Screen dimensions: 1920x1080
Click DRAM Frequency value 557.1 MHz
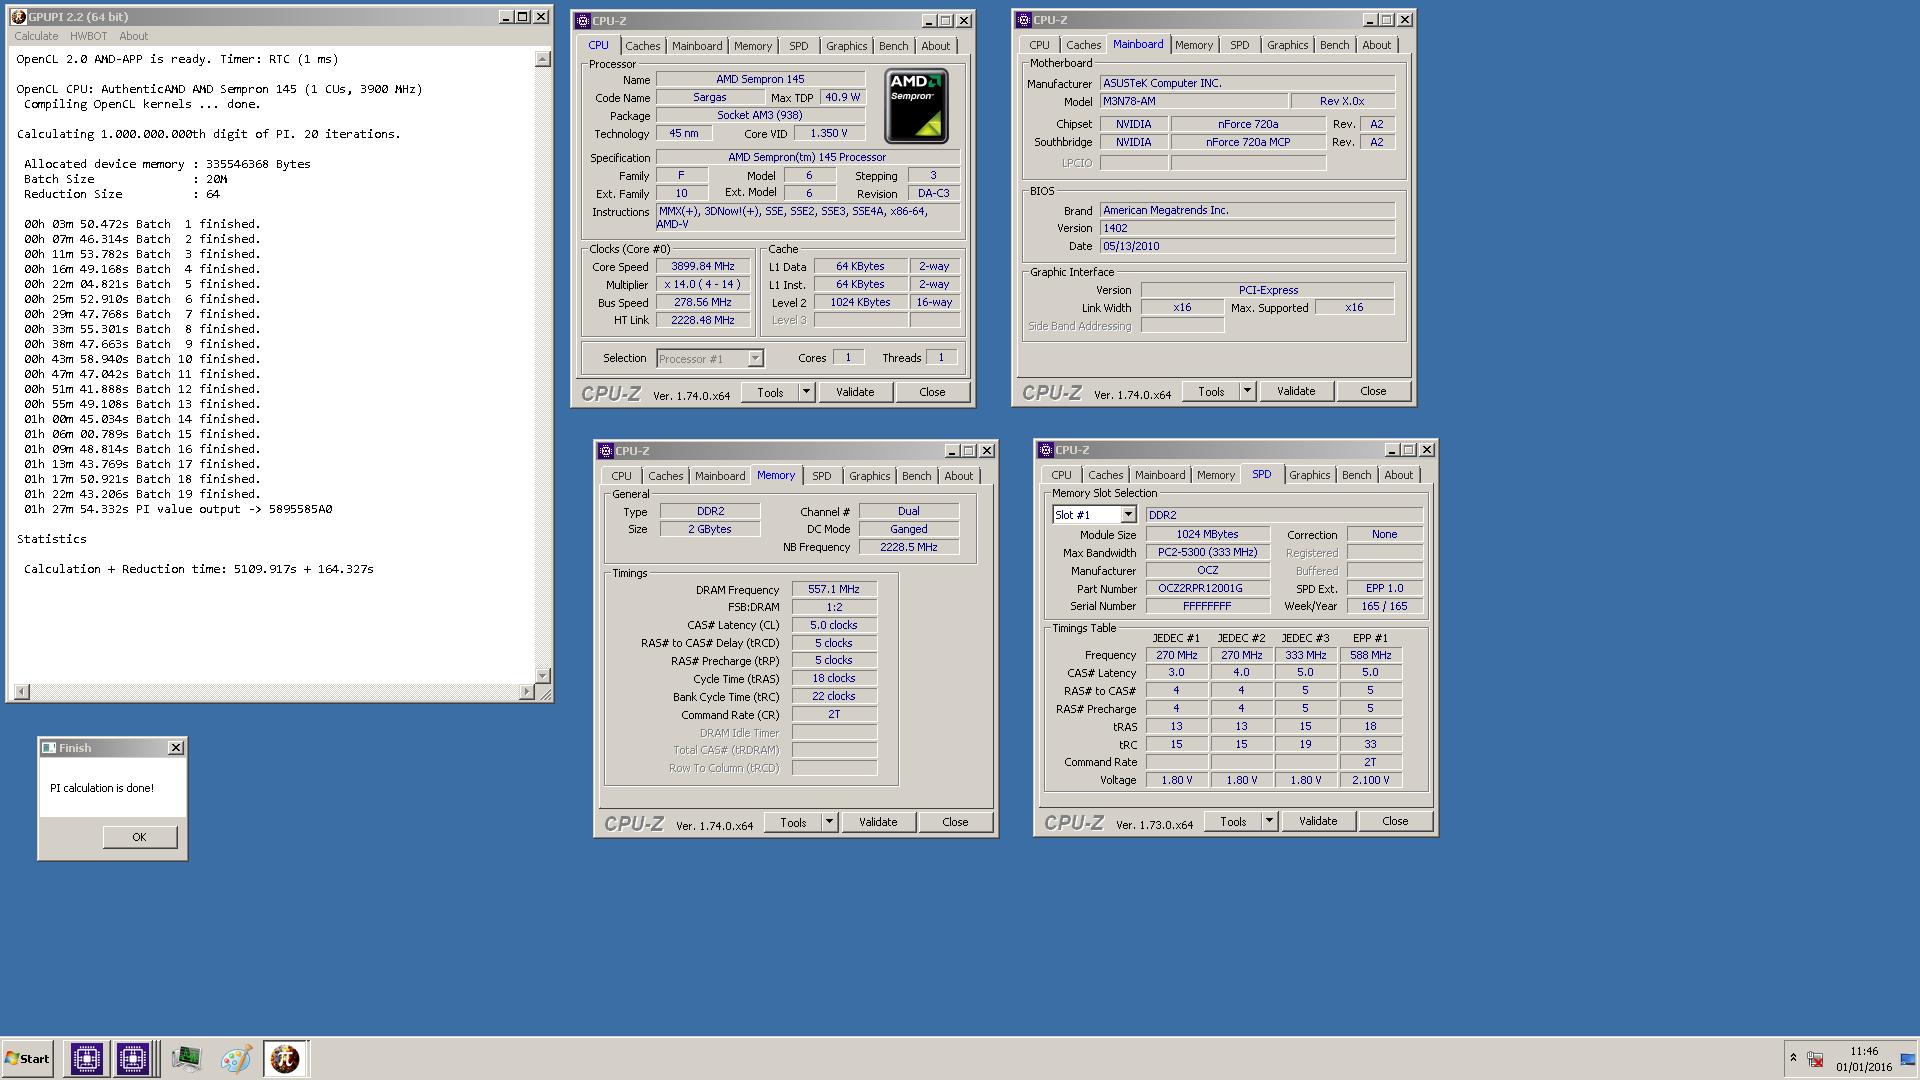coord(834,589)
